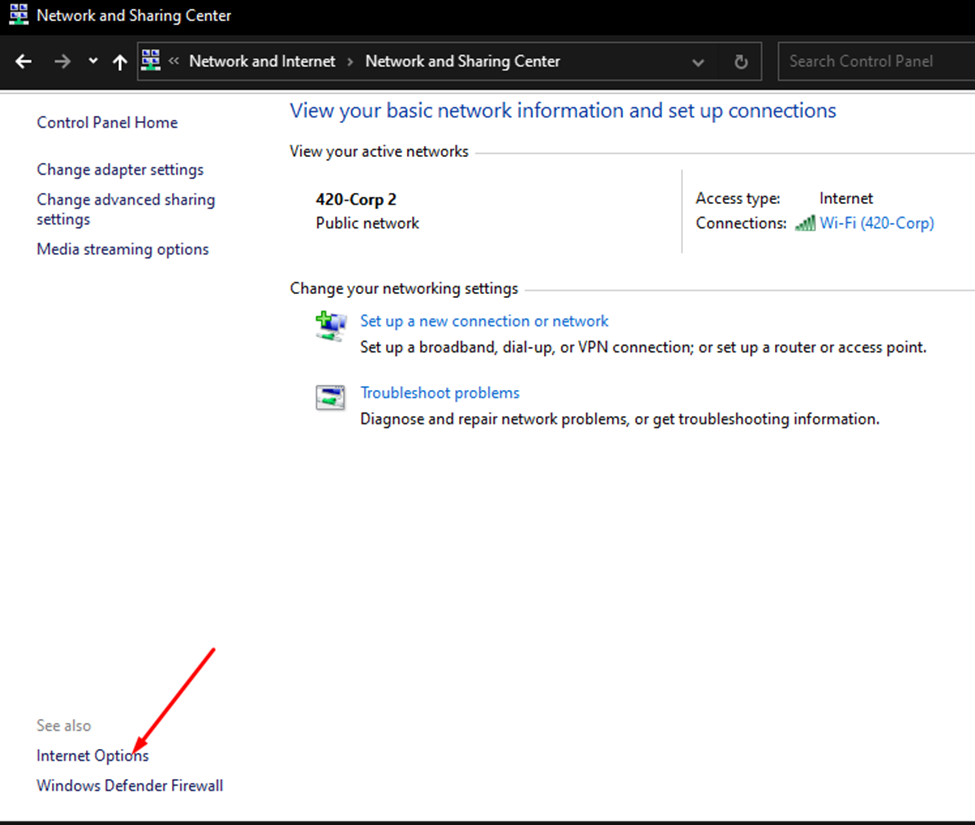Select the Network and Sharing Center breadcrumb

[462, 61]
